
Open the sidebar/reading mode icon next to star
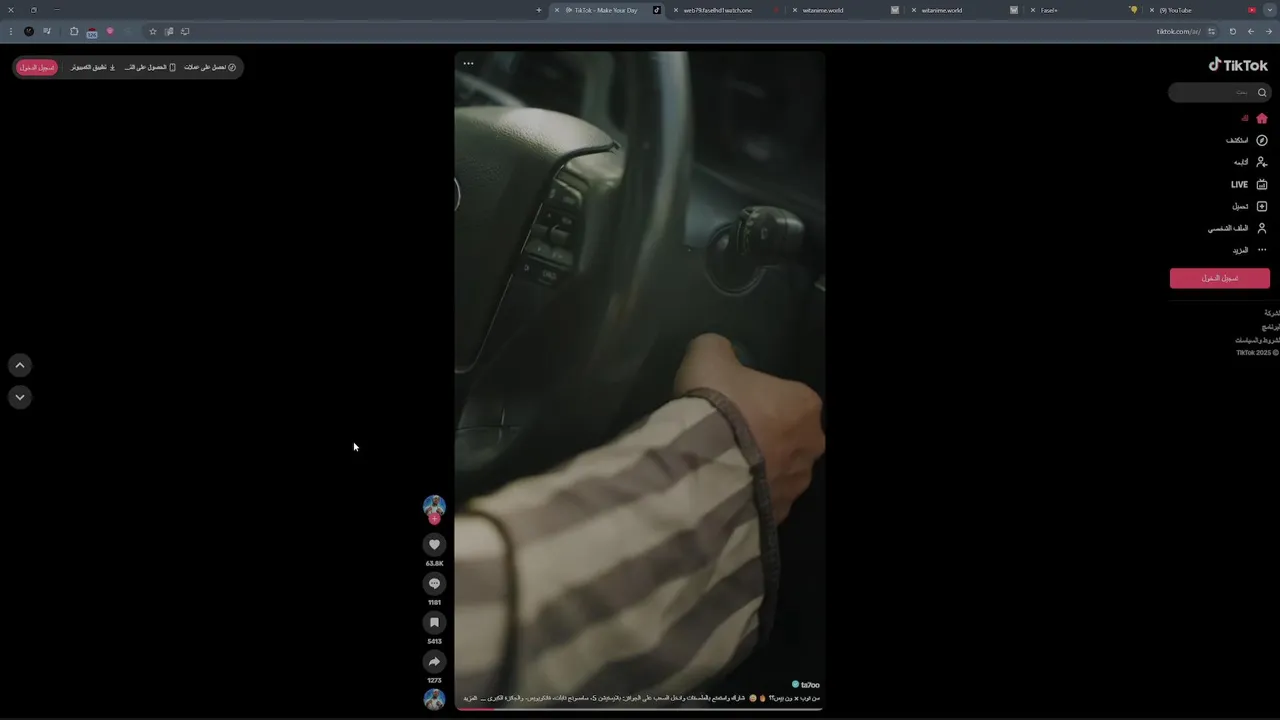(x=169, y=31)
